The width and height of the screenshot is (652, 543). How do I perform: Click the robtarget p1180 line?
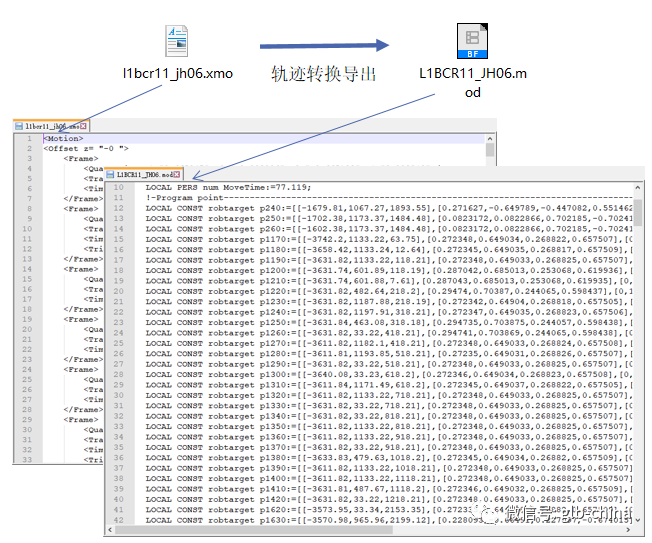point(389,250)
